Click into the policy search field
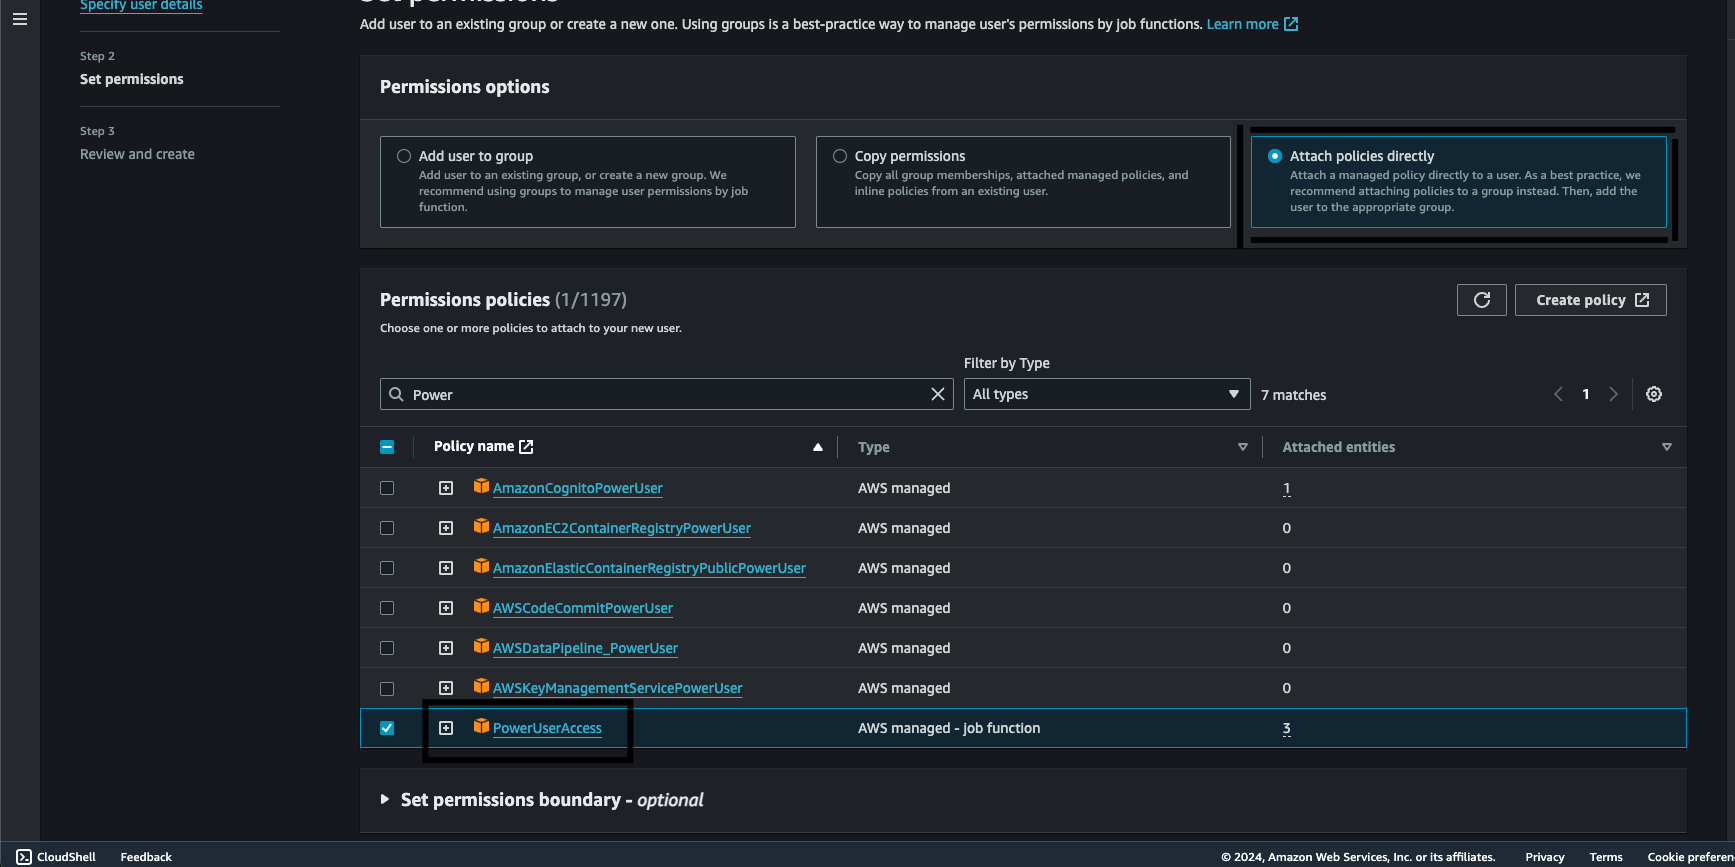1735x867 pixels. coord(667,394)
